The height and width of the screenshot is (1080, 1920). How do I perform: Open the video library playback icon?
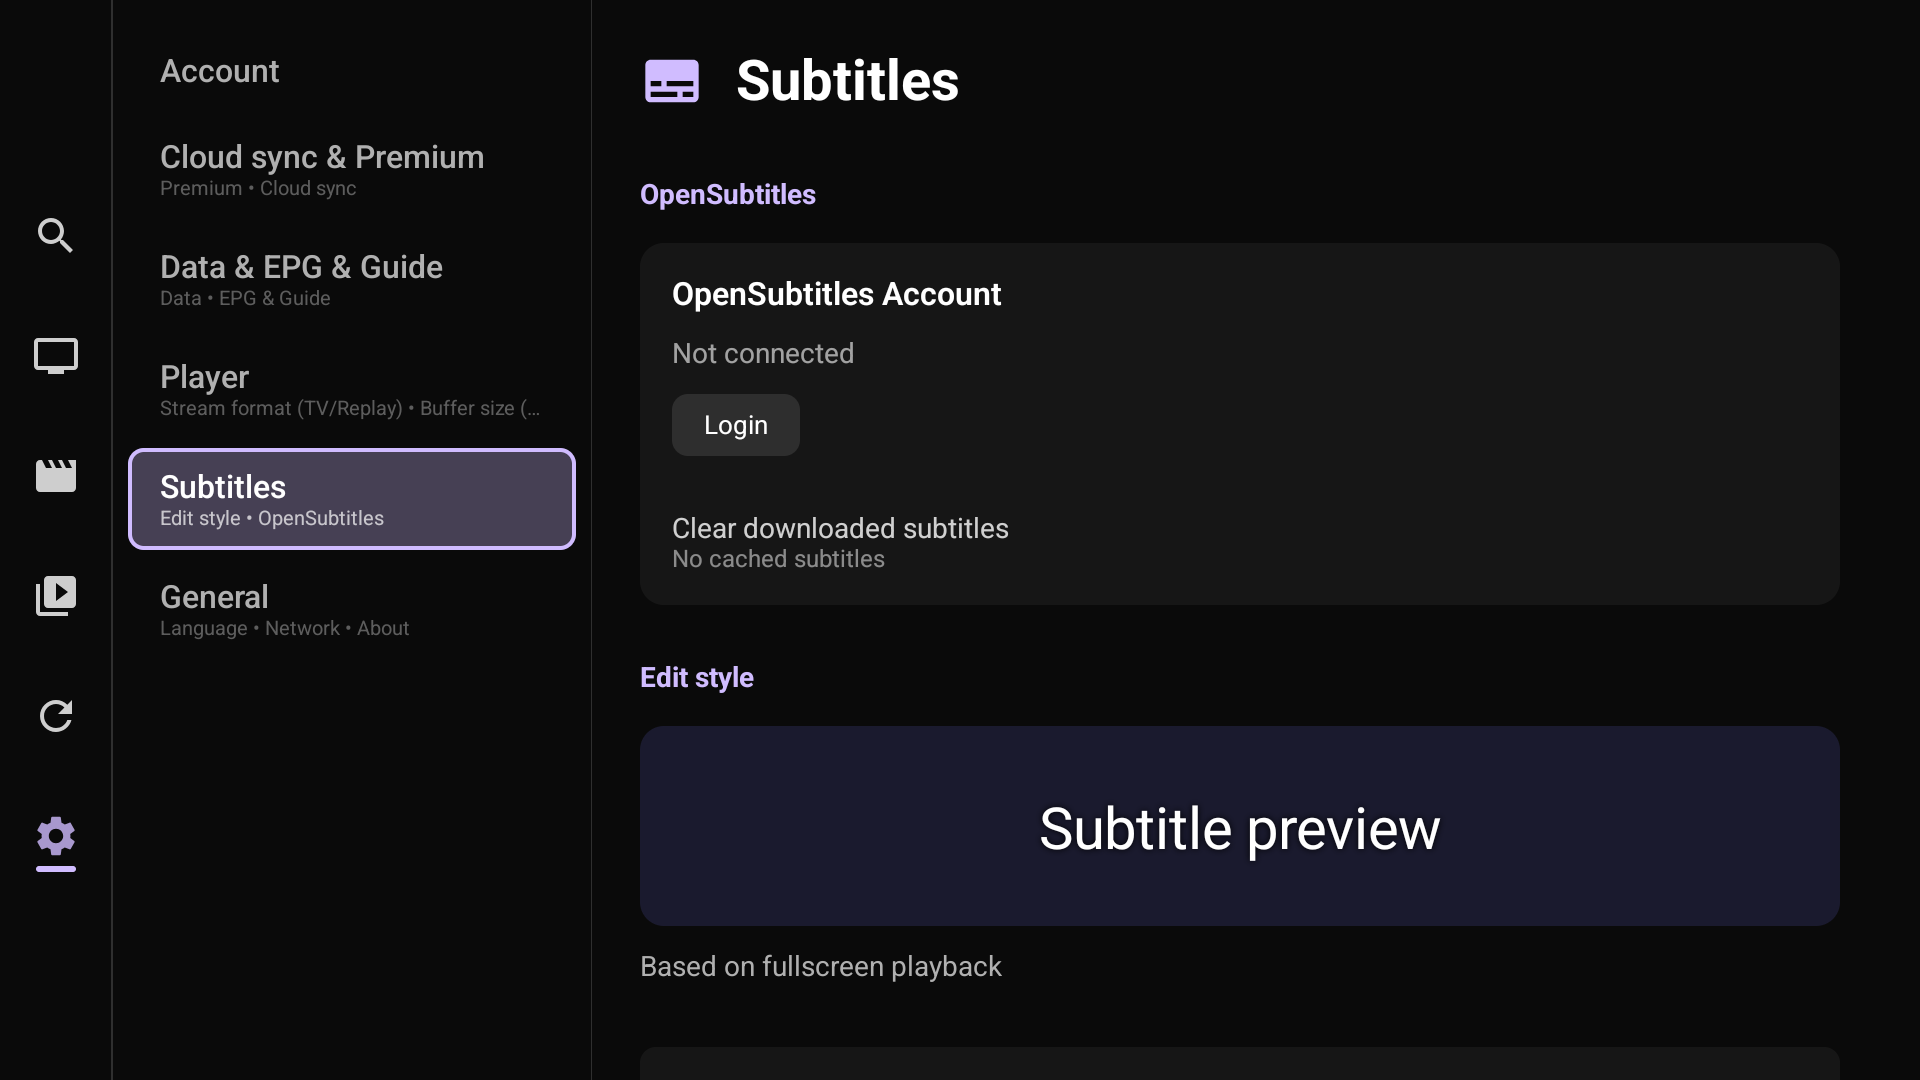(x=56, y=595)
